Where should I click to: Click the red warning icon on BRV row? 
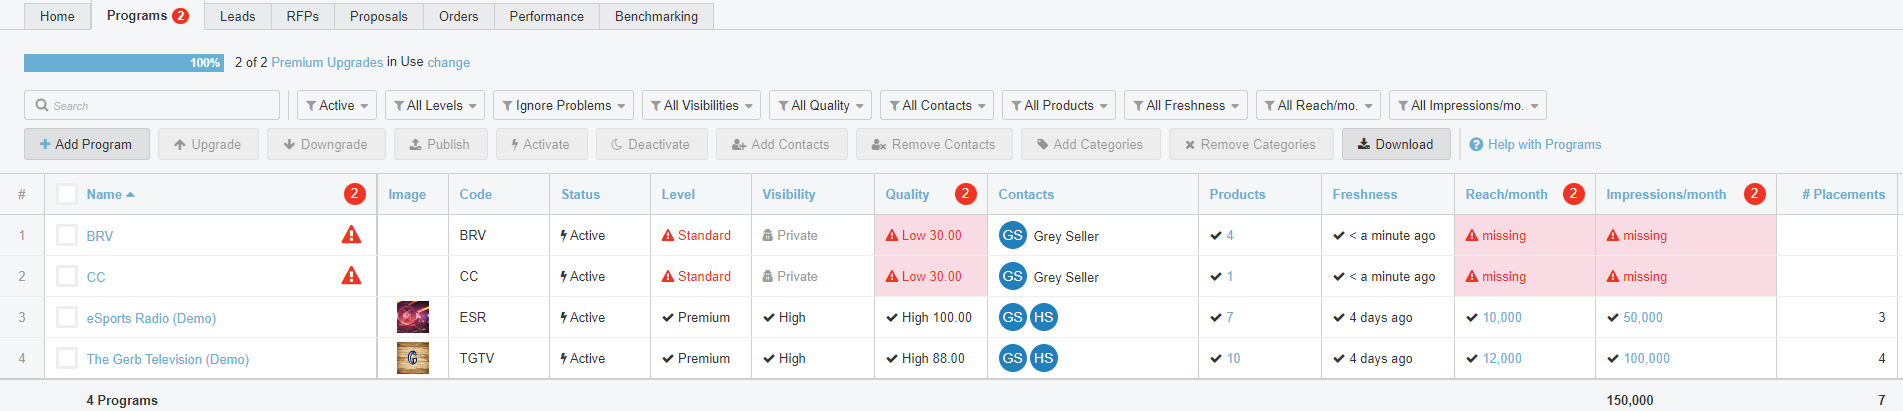[x=351, y=235]
